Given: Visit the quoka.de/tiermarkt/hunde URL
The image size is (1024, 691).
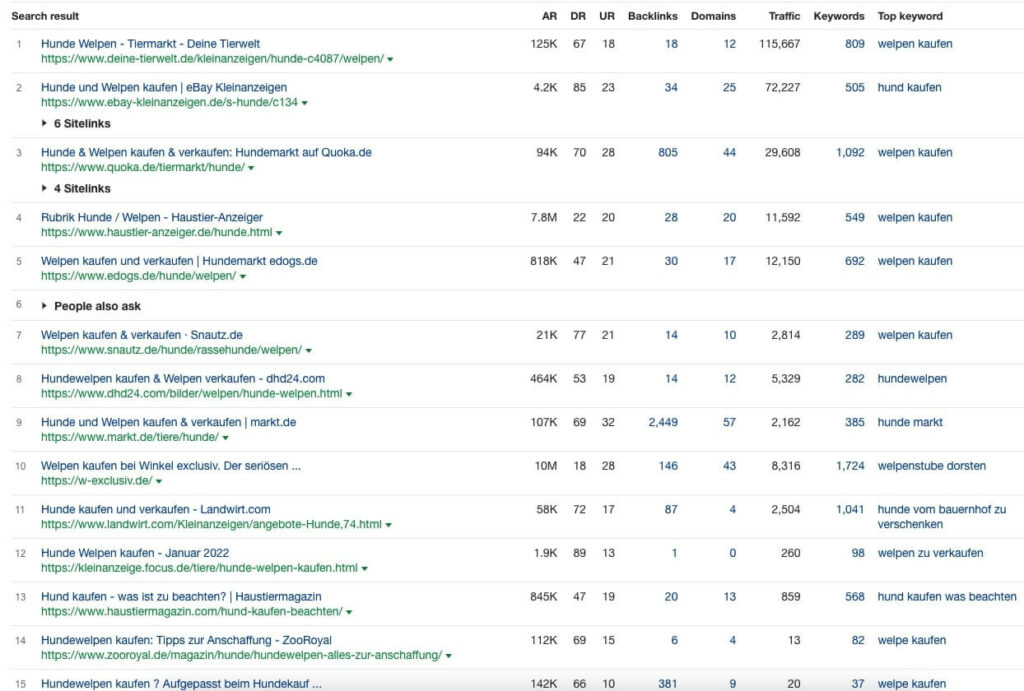Looking at the screenshot, I should click(142, 167).
